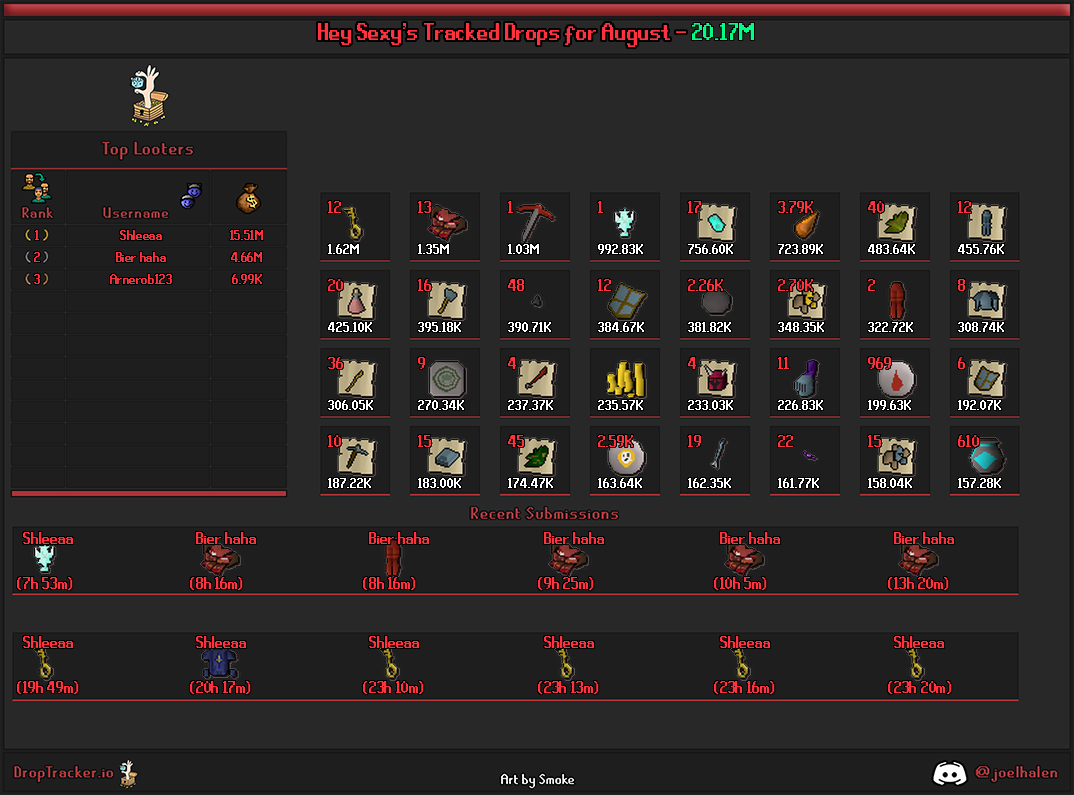Select Shleeaa's key submission from 23h 16m

745,665
